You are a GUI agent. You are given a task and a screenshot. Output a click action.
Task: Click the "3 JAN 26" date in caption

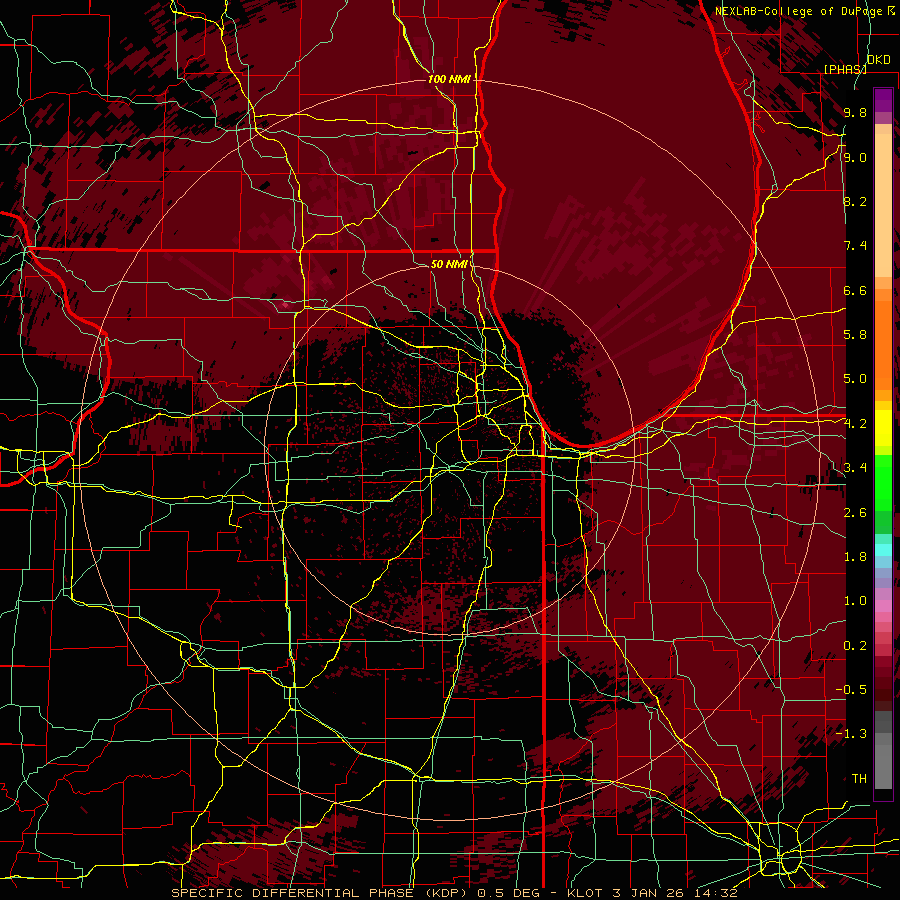coord(650,893)
